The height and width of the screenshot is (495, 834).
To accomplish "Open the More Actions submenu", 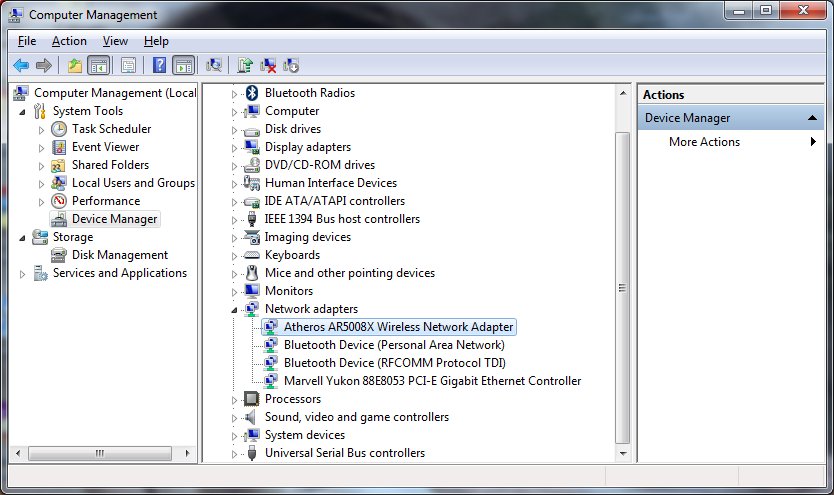I will (731, 141).
